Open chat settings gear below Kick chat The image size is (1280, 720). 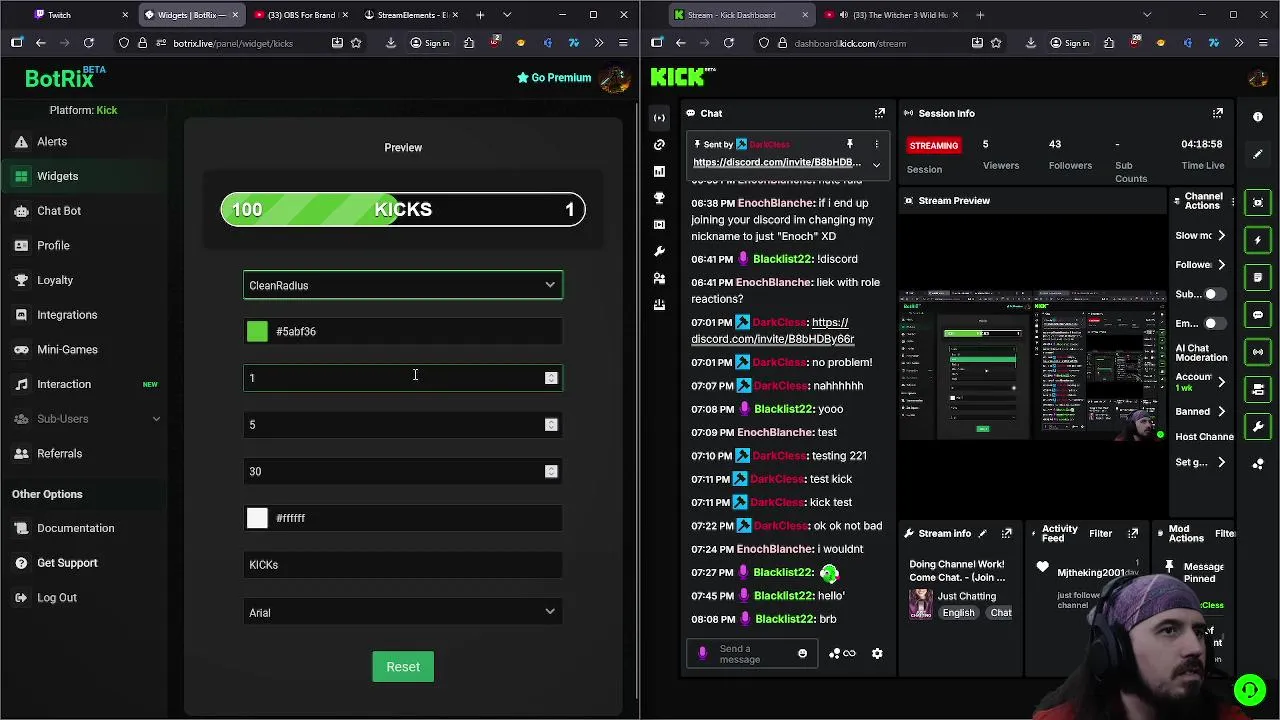[877, 653]
